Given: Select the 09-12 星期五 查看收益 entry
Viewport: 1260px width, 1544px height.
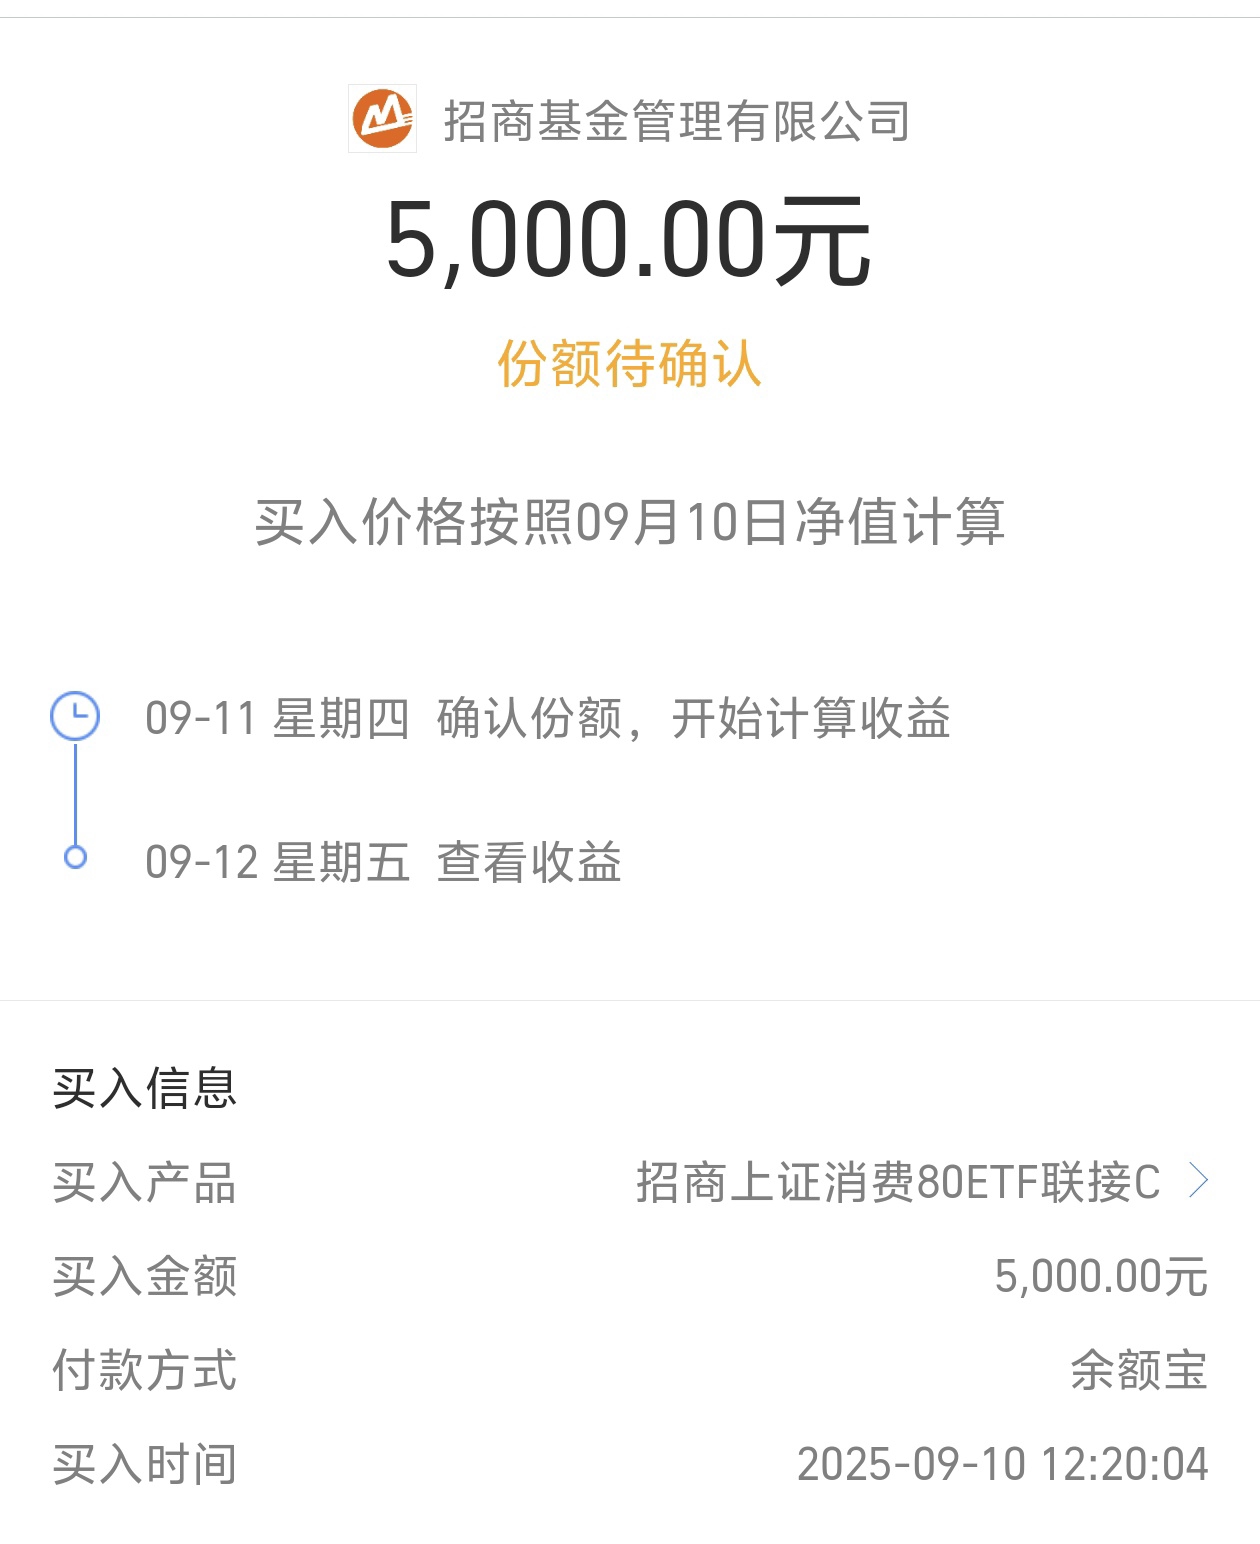Looking at the screenshot, I should (x=383, y=862).
